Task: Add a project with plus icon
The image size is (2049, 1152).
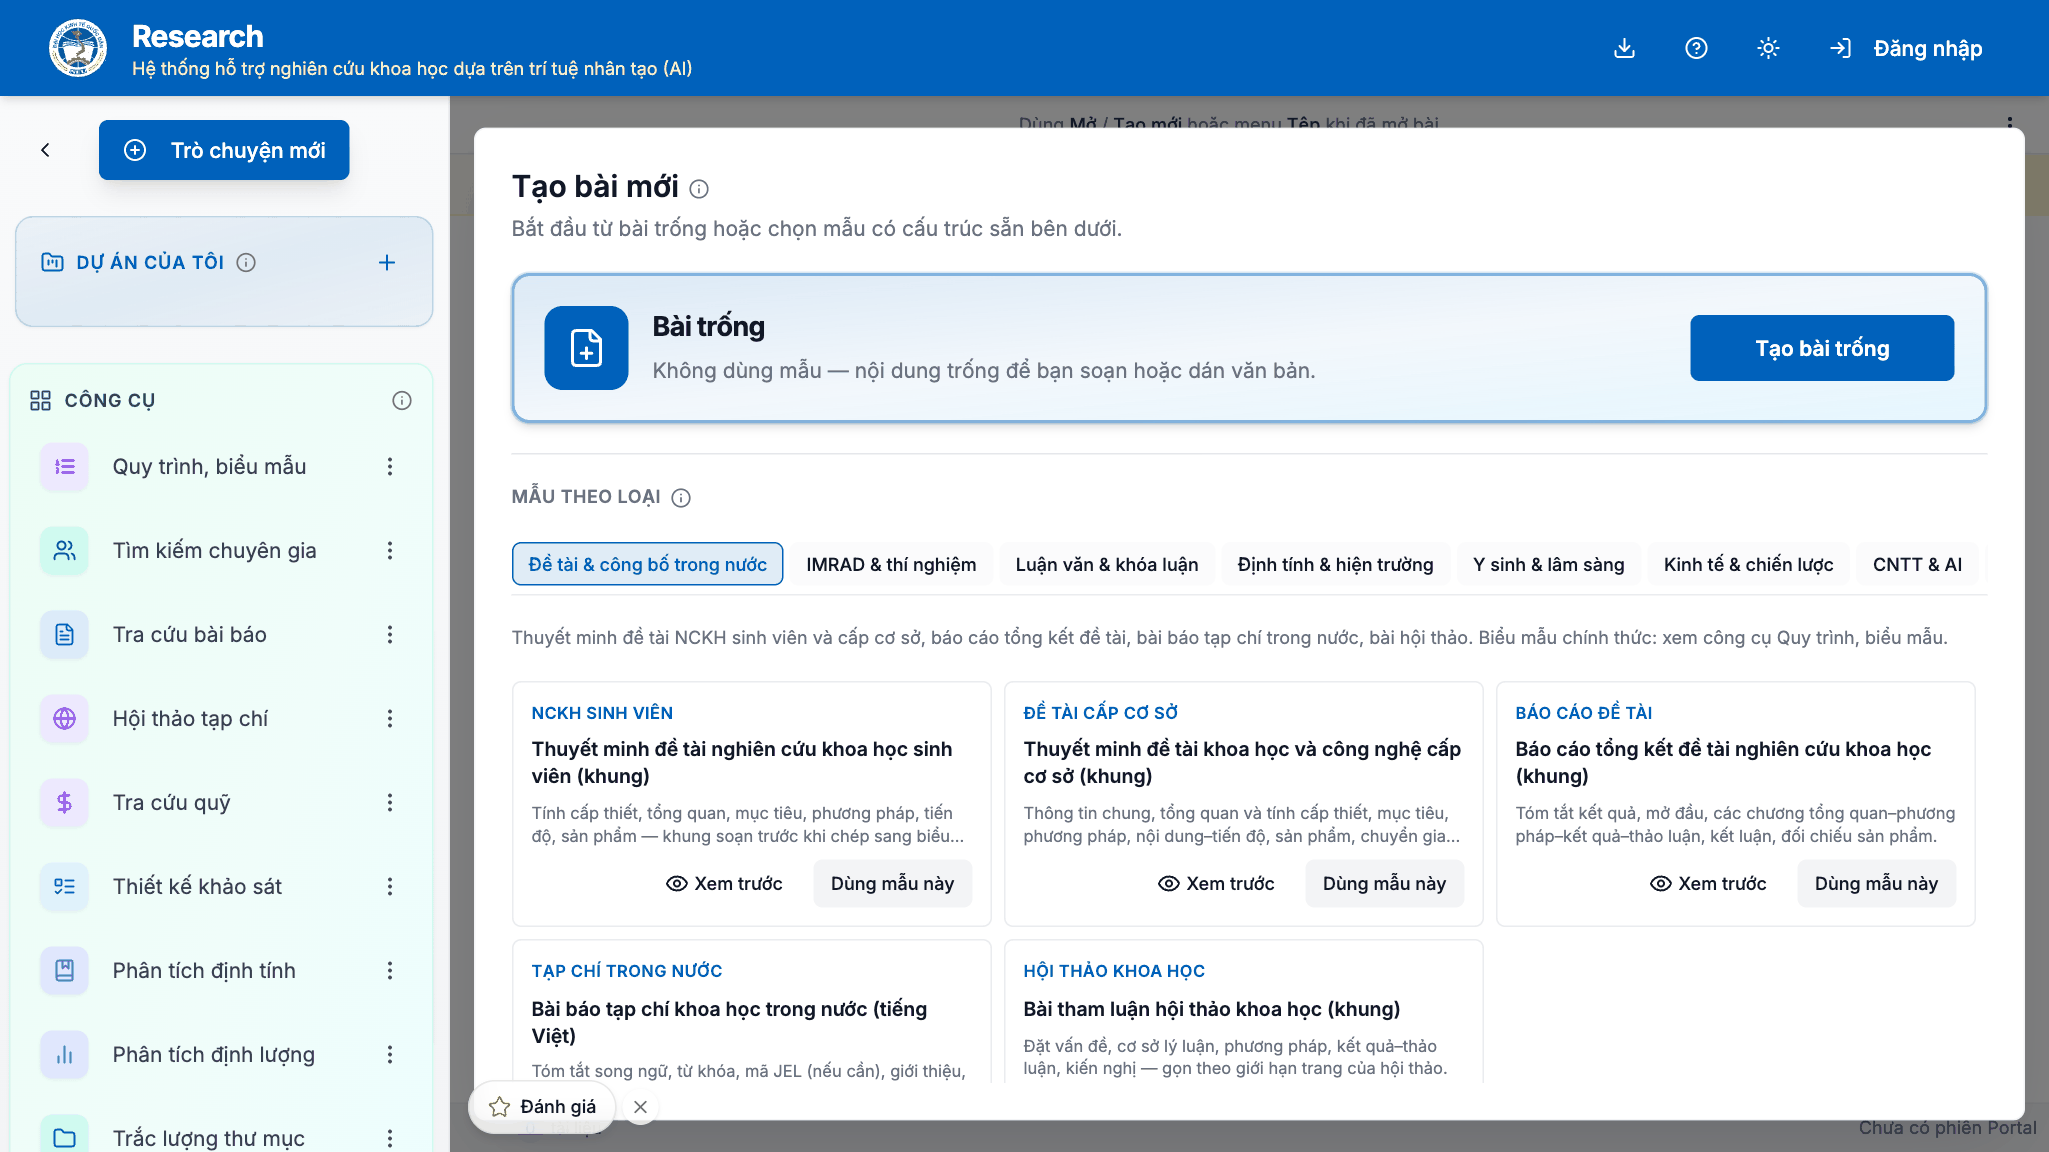Action: click(x=387, y=262)
